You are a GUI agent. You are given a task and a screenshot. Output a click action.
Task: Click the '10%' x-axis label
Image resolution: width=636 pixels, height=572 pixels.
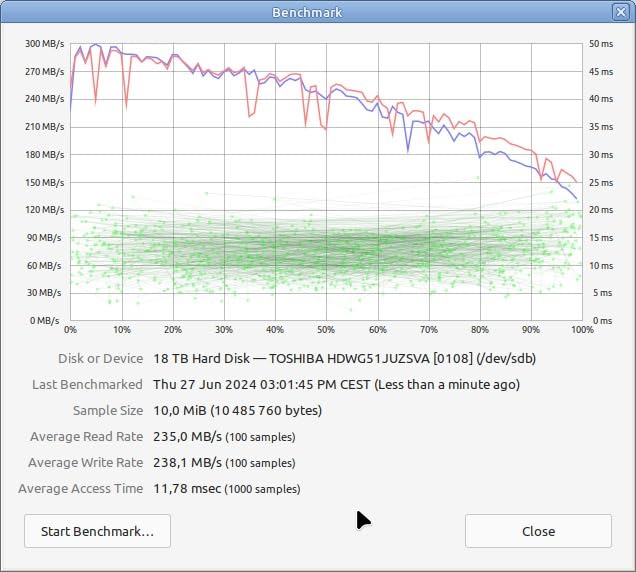[x=122, y=330]
